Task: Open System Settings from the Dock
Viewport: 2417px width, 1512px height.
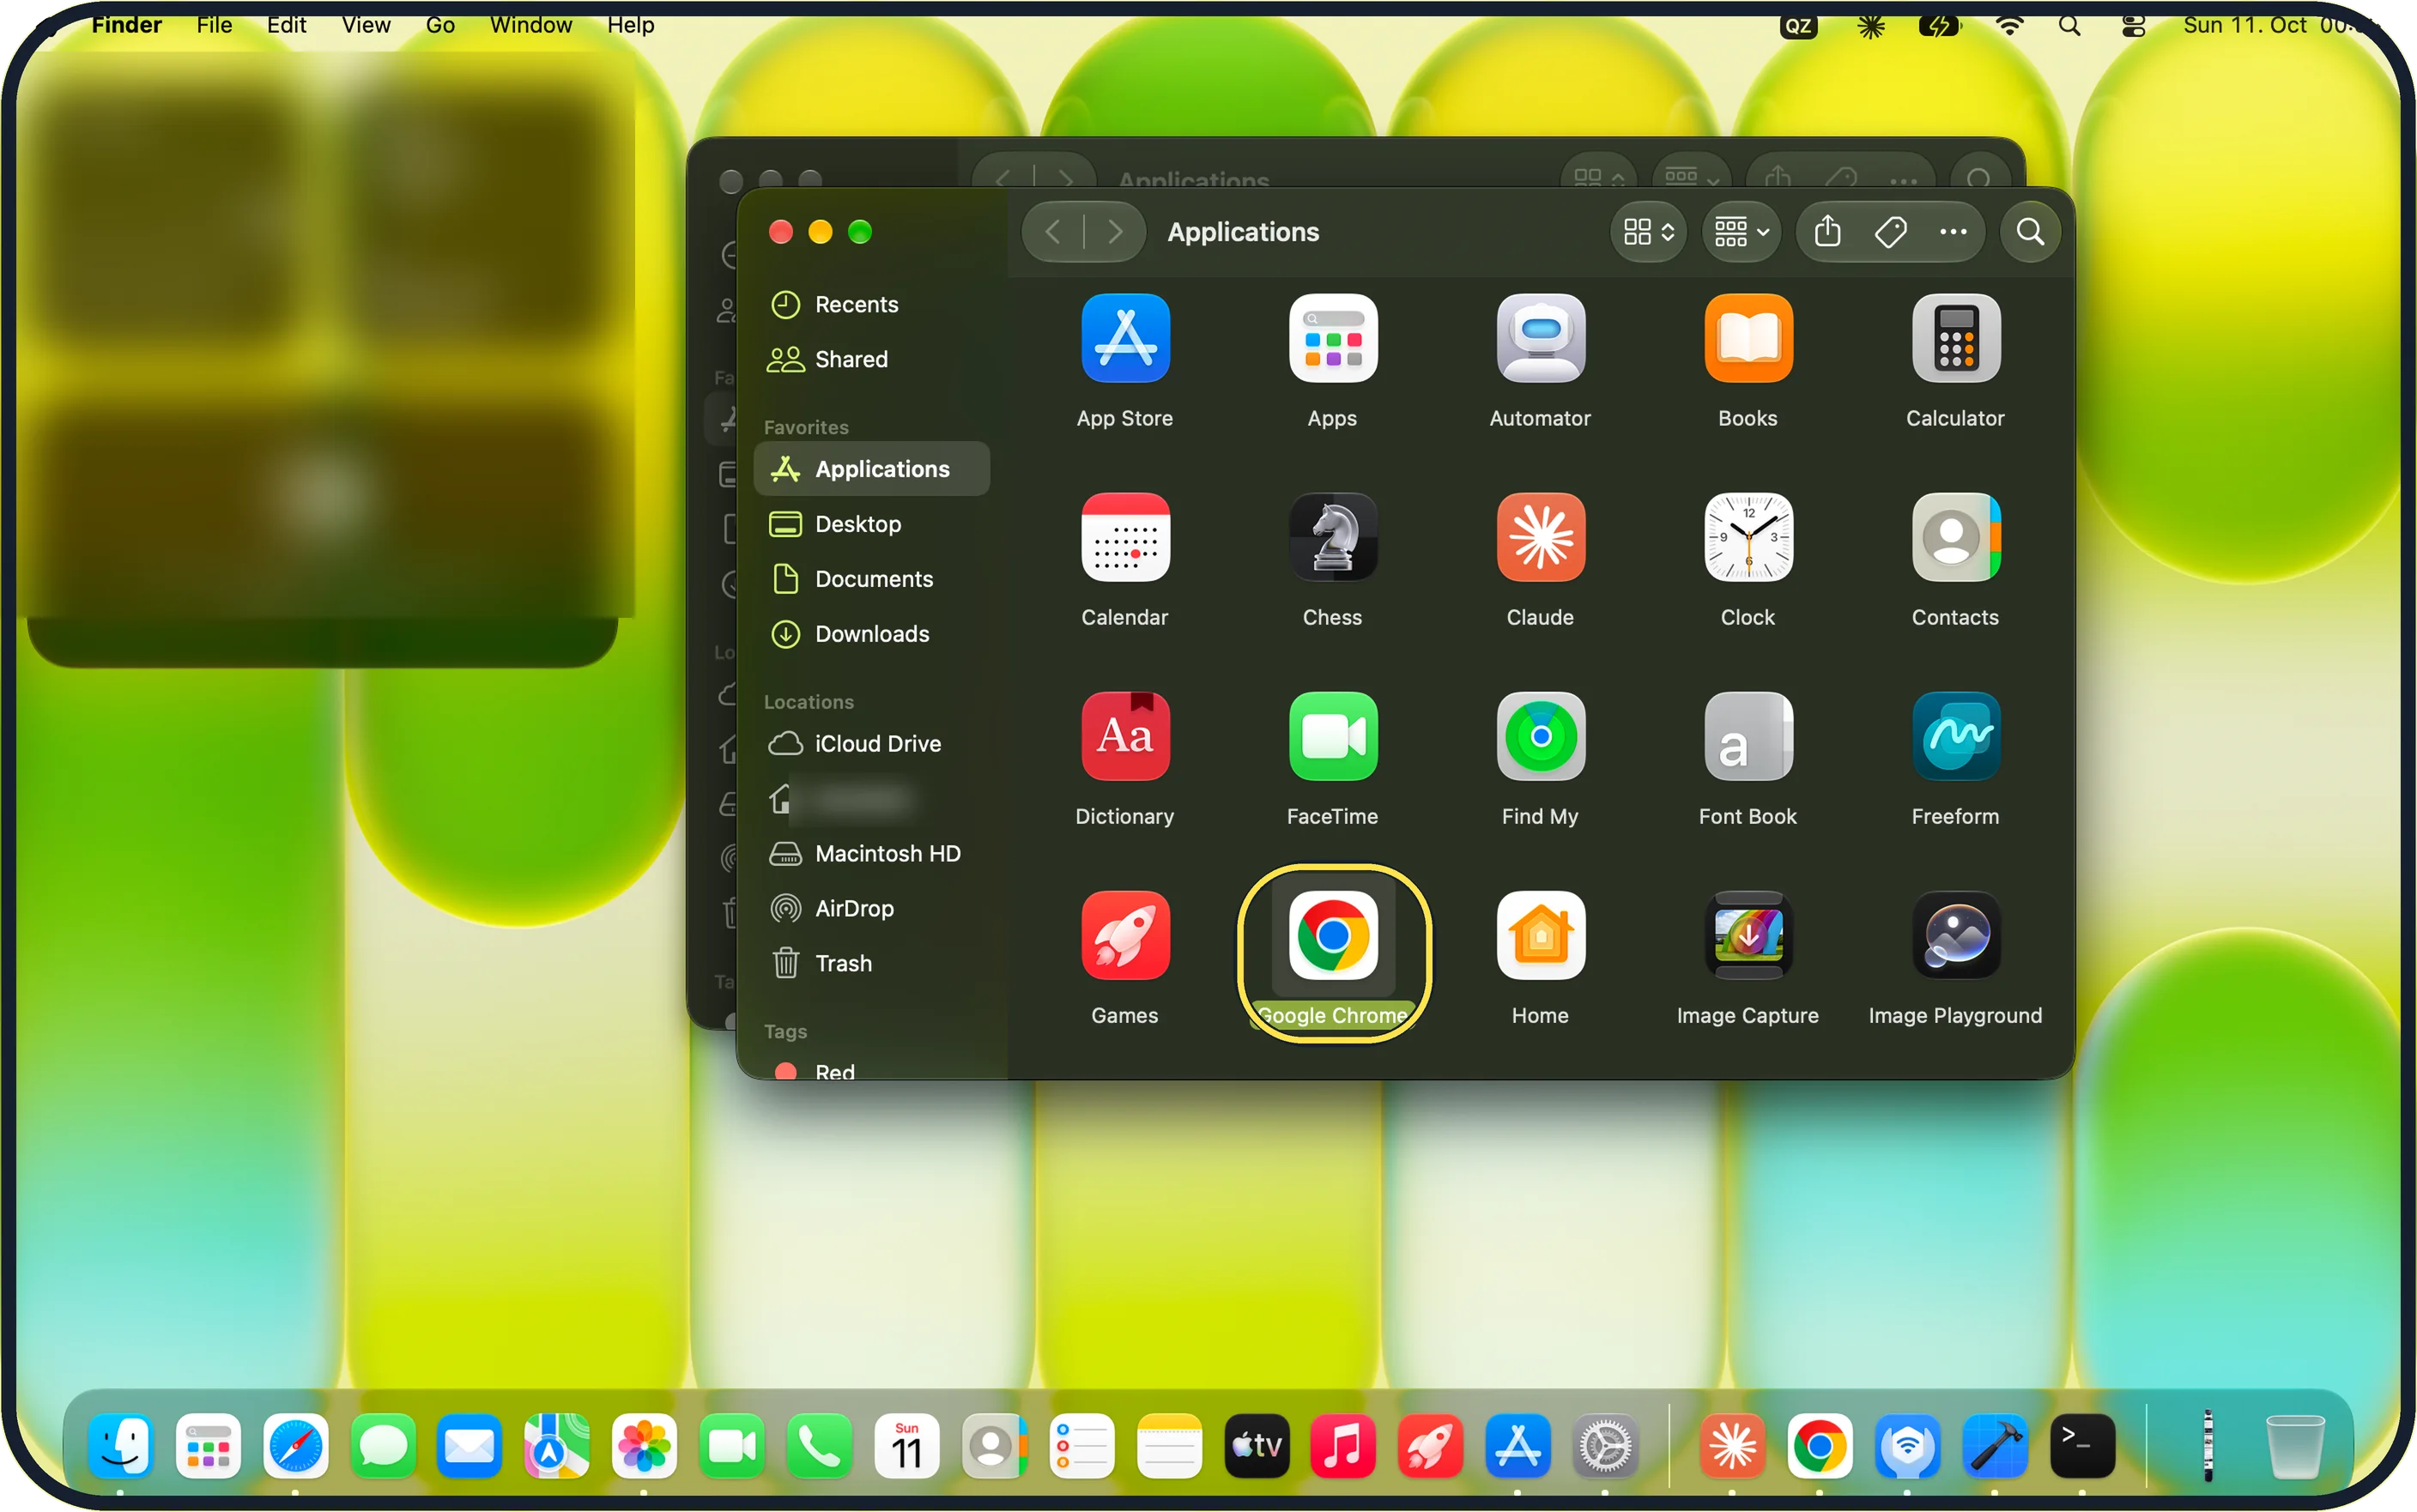Action: tap(1605, 1446)
